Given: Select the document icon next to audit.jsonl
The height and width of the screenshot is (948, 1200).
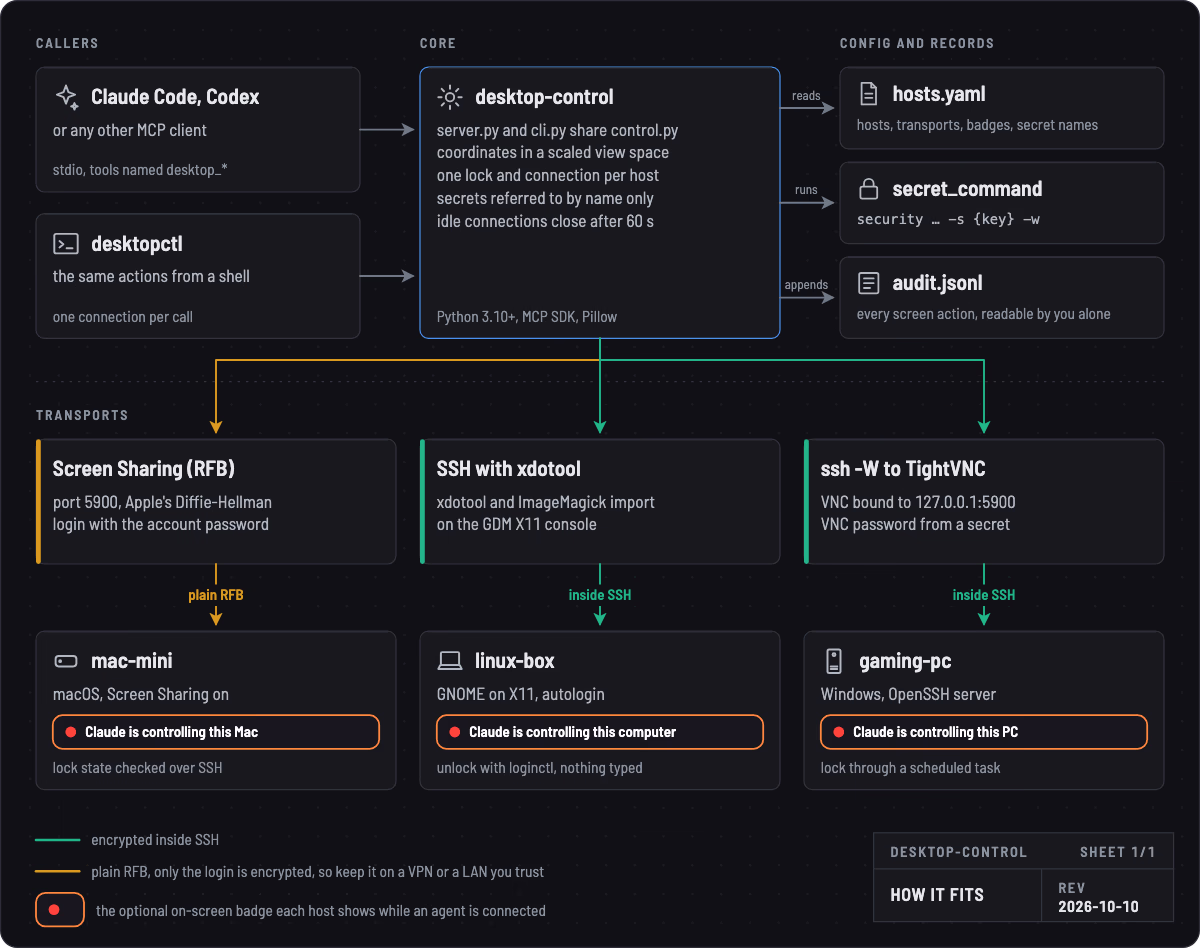Looking at the screenshot, I should click(x=869, y=284).
